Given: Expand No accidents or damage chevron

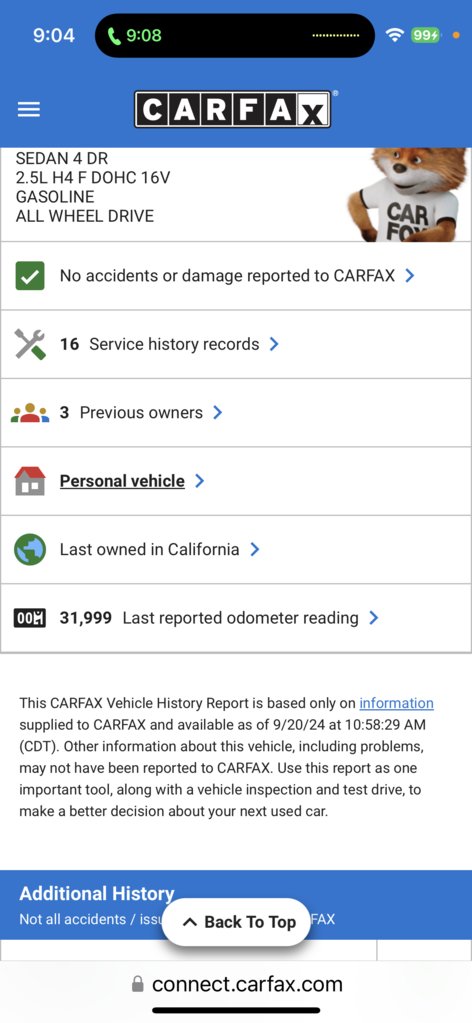Looking at the screenshot, I should click(x=410, y=276).
